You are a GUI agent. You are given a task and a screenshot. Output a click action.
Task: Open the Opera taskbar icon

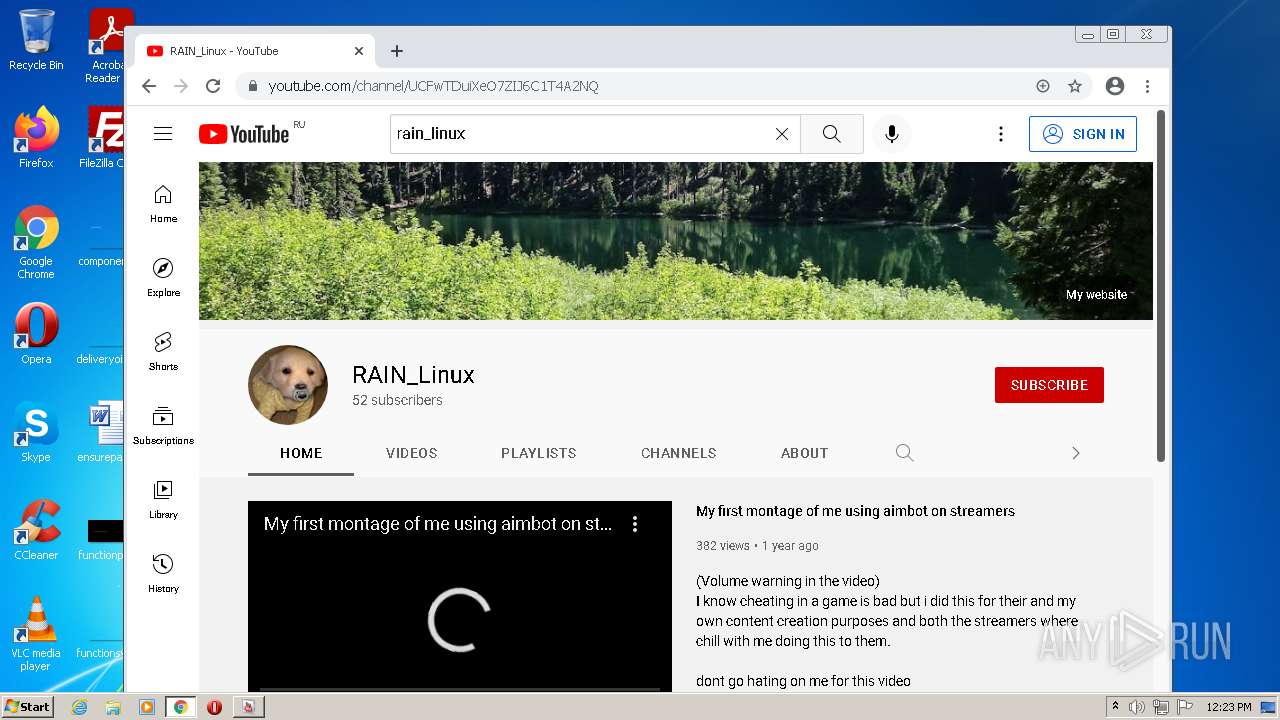[x=214, y=707]
